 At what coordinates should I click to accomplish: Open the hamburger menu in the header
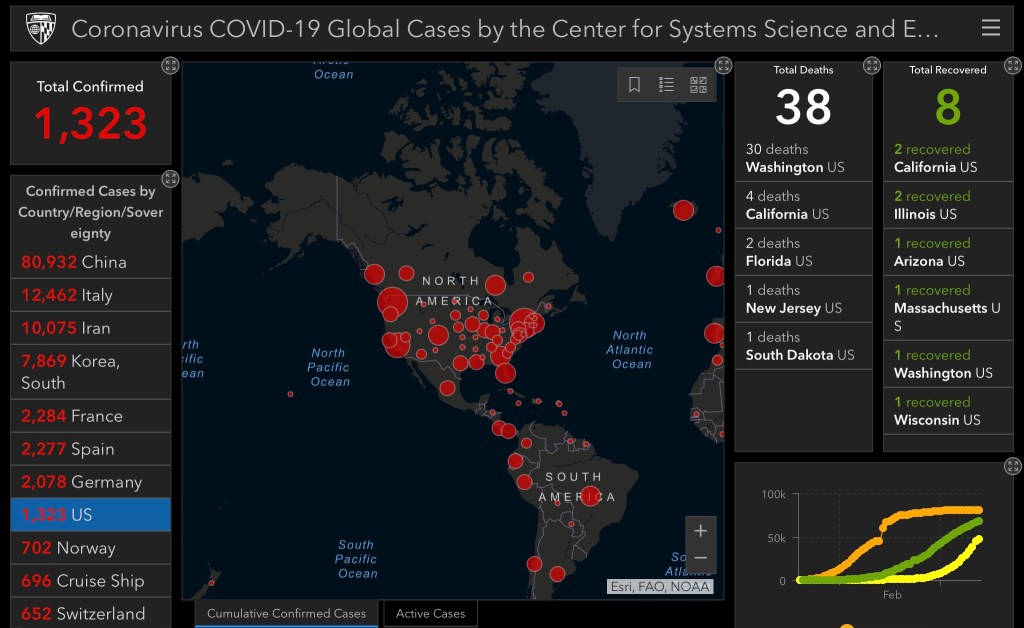990,28
